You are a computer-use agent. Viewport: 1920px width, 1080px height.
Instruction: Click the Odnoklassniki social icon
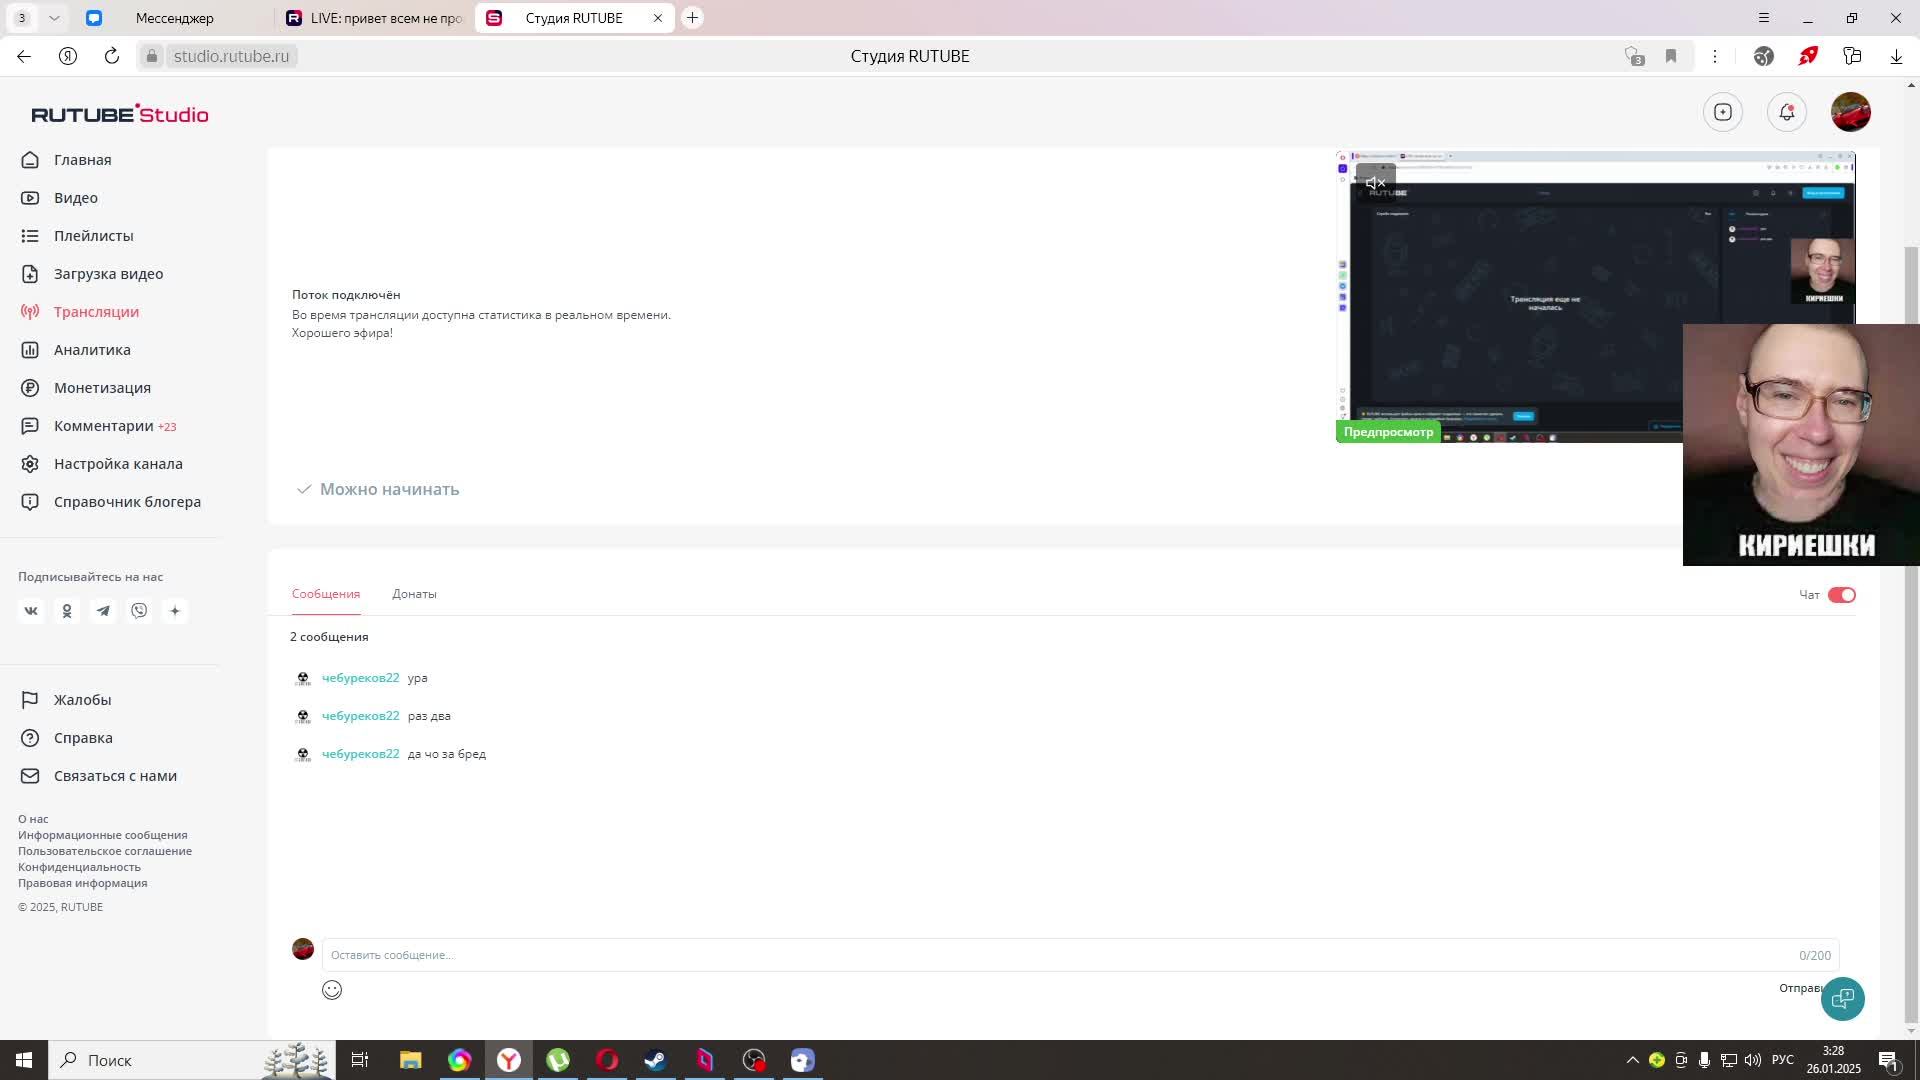(67, 611)
